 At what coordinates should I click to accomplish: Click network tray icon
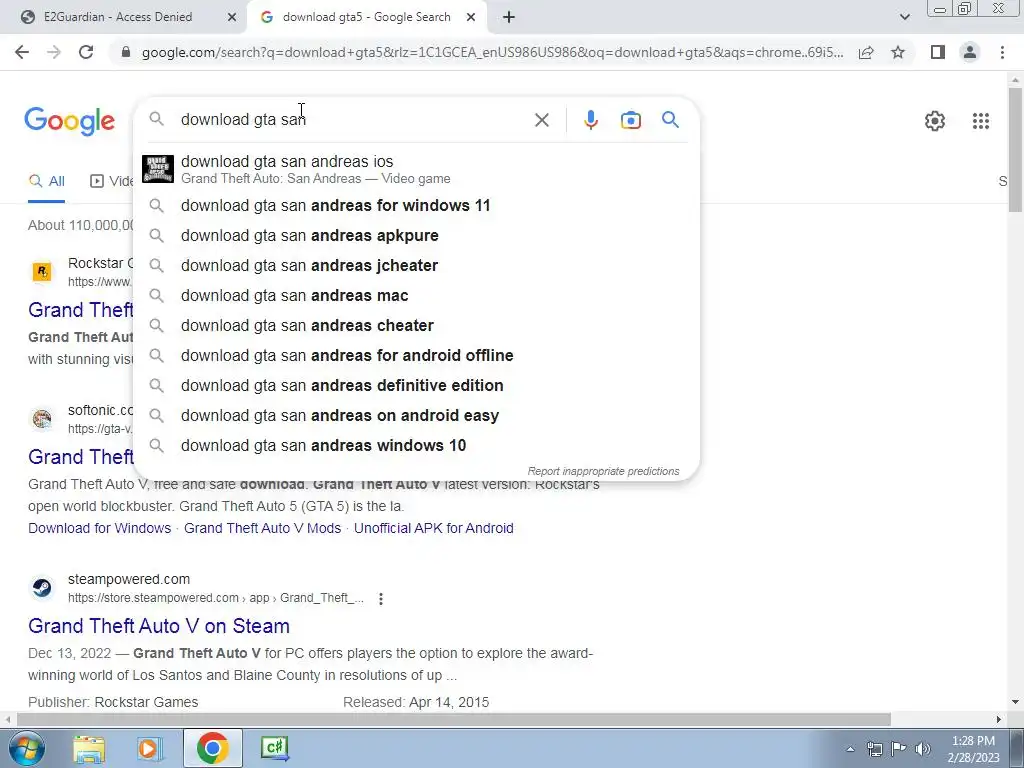click(874, 749)
